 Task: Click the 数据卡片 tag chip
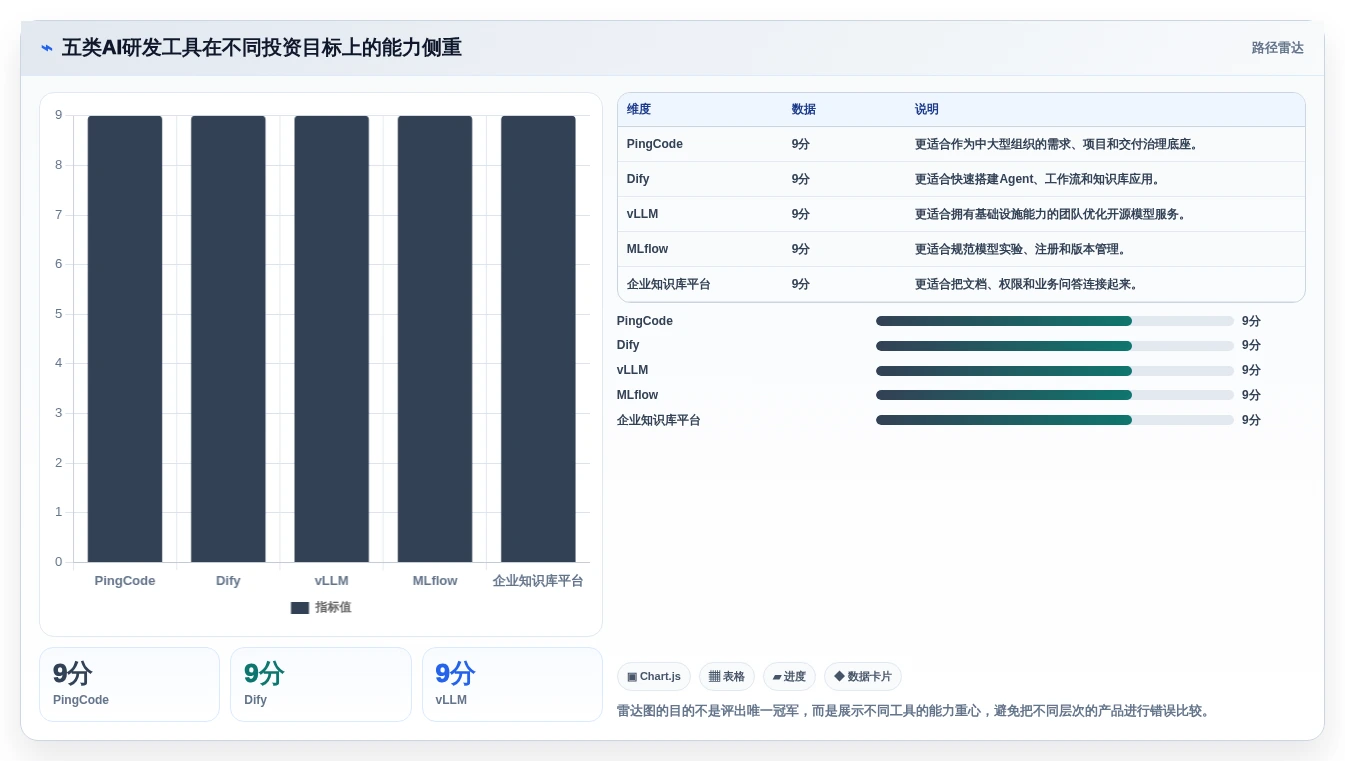click(x=863, y=677)
